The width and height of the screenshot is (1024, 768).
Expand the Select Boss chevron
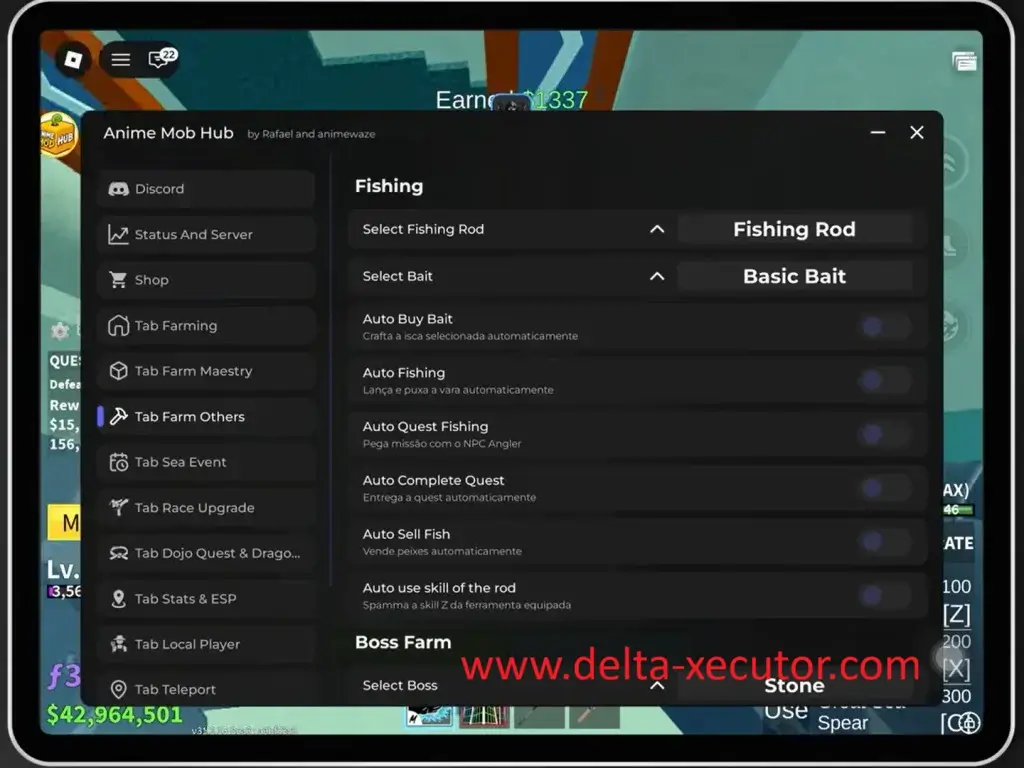click(x=657, y=686)
